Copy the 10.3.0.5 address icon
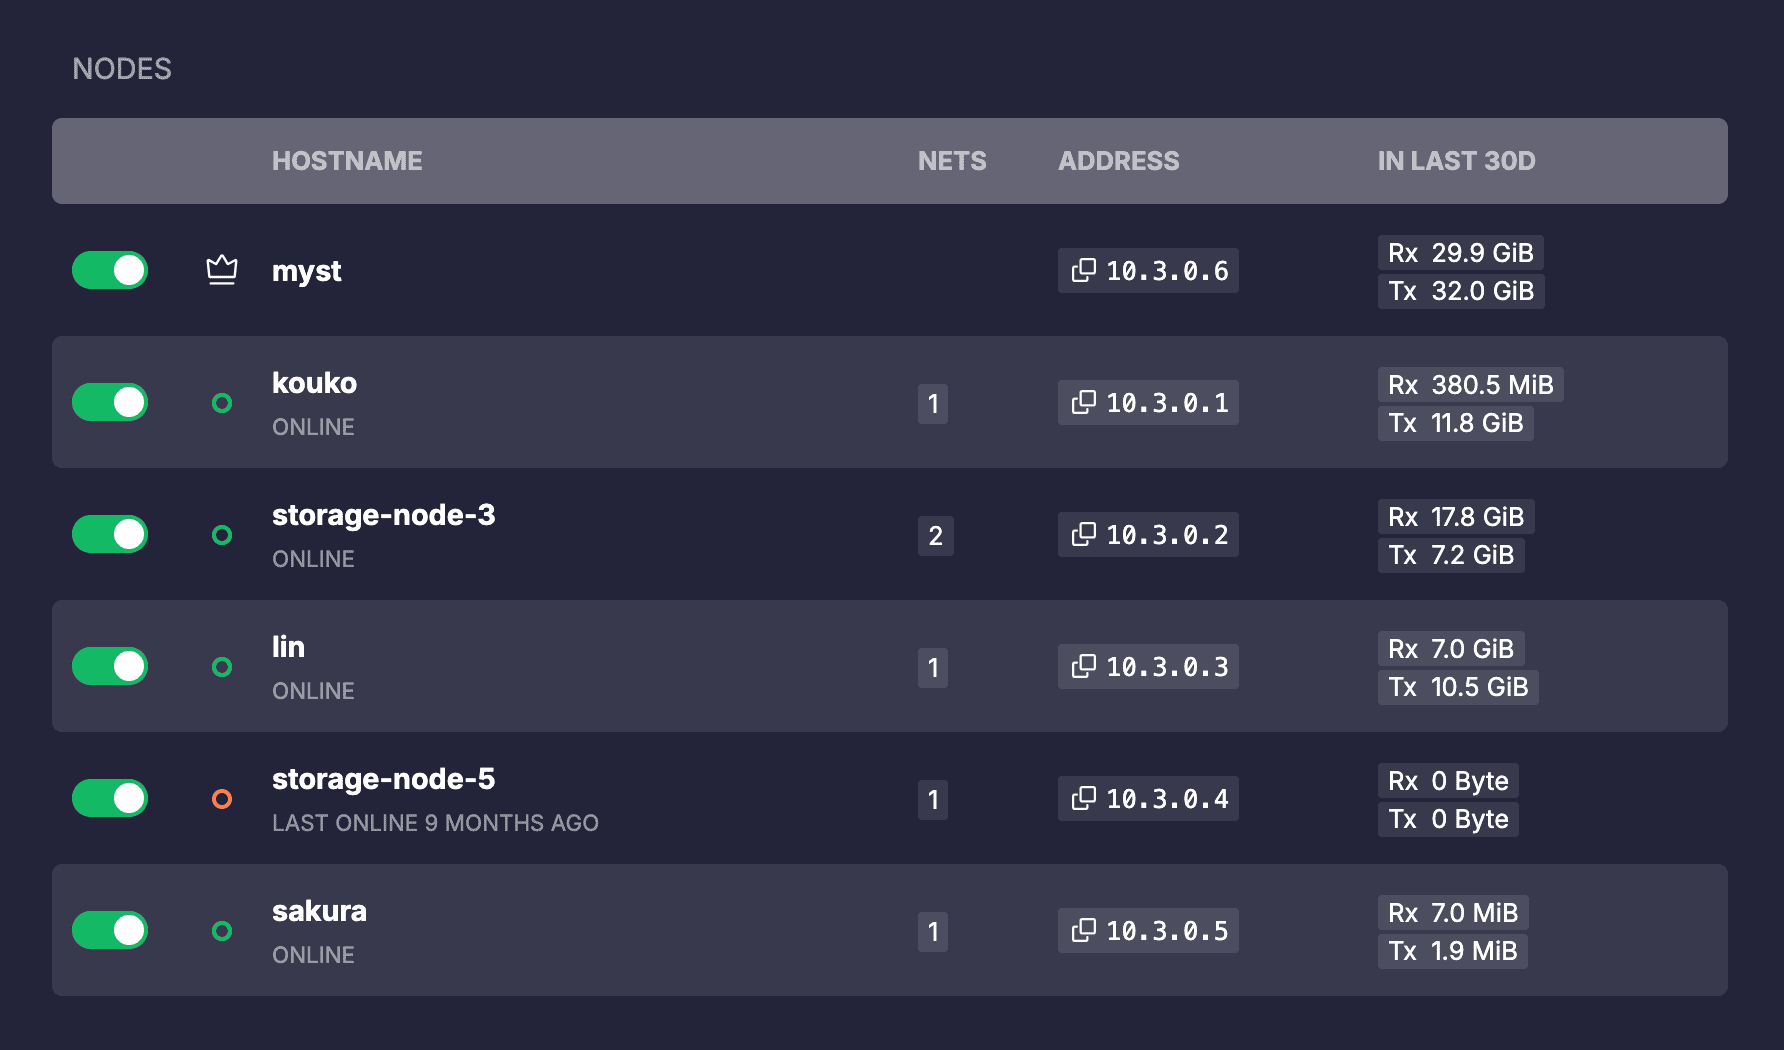The image size is (1784, 1050). tap(1084, 930)
